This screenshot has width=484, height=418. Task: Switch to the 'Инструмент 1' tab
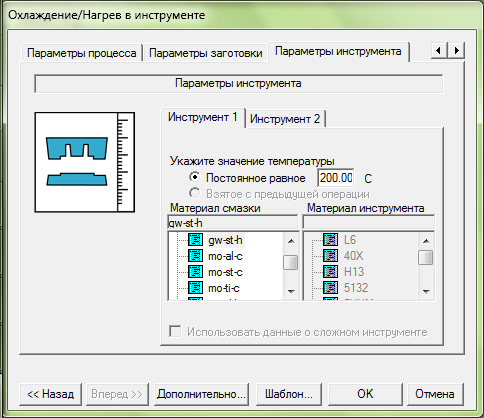[203, 117]
